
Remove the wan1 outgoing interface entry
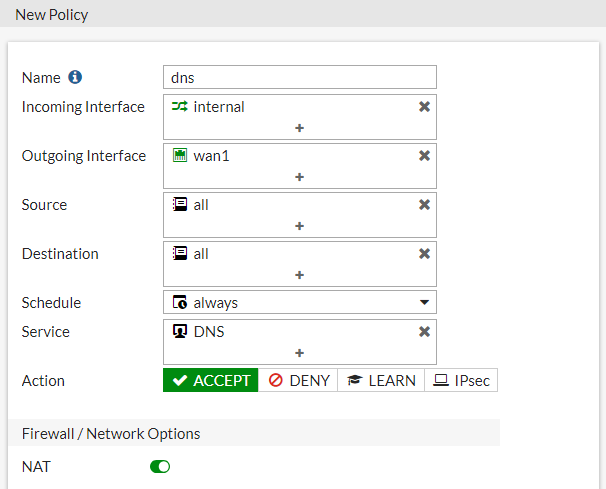(424, 155)
